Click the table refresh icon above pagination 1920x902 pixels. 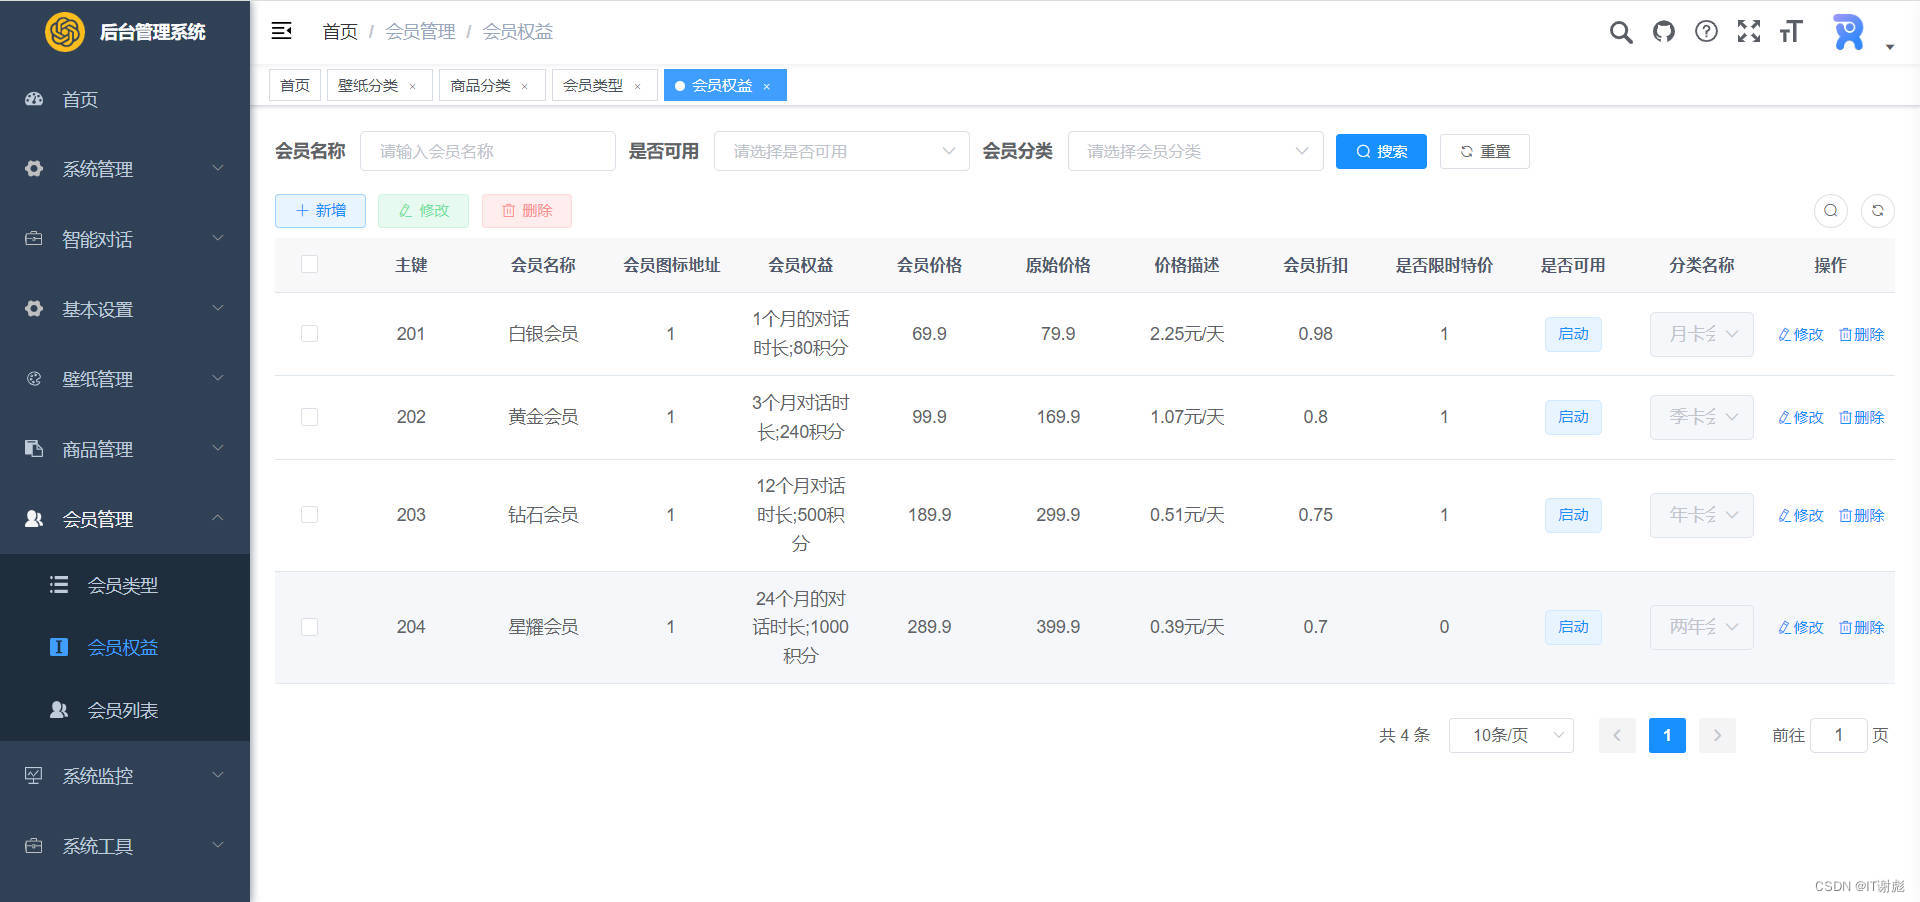coord(1877,211)
